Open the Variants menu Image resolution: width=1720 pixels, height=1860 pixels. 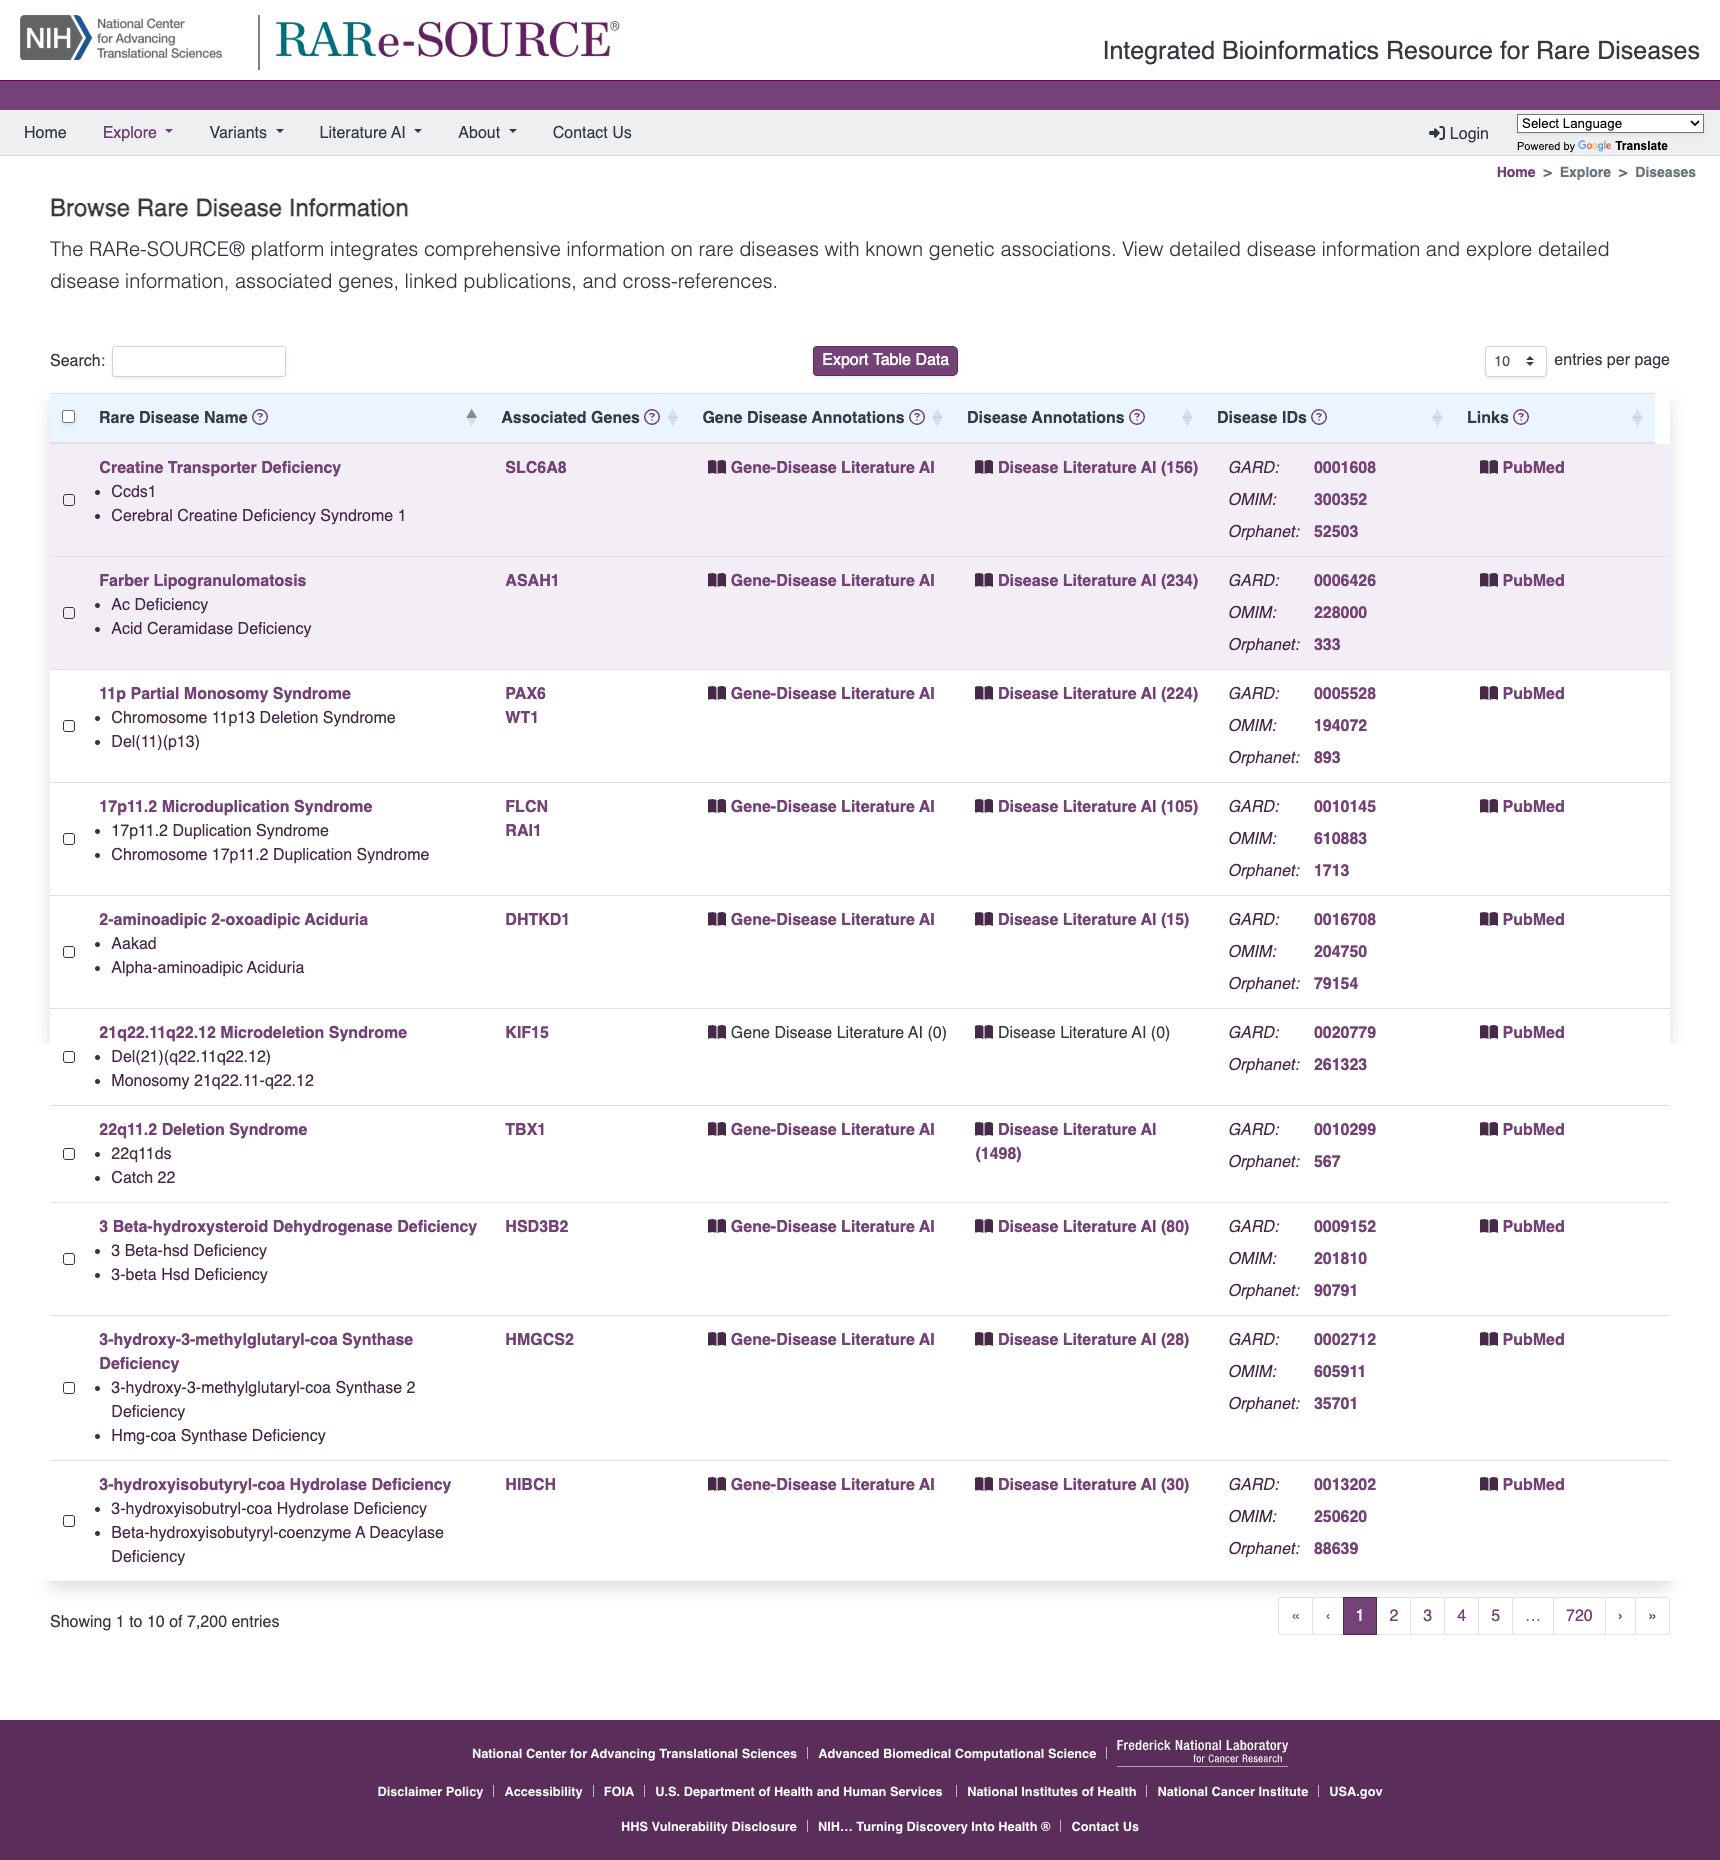(245, 132)
